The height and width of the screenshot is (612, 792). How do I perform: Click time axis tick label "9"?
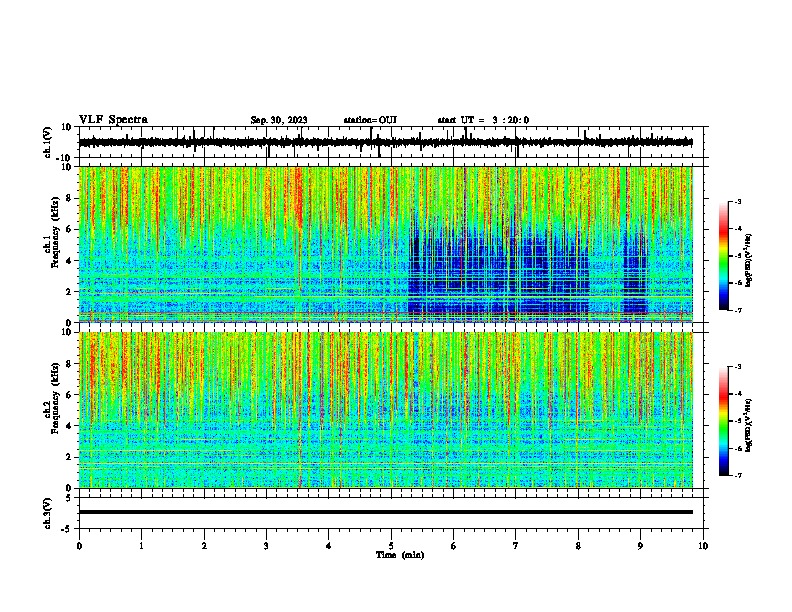coord(640,546)
